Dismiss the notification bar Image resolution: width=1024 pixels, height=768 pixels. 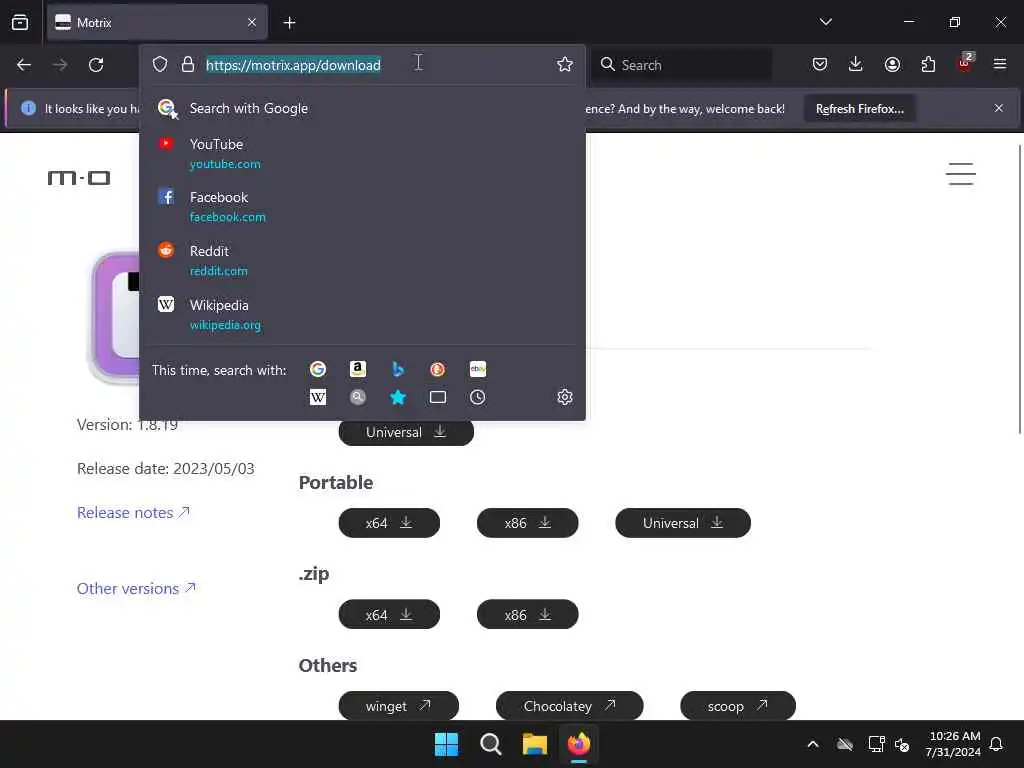(x=999, y=108)
